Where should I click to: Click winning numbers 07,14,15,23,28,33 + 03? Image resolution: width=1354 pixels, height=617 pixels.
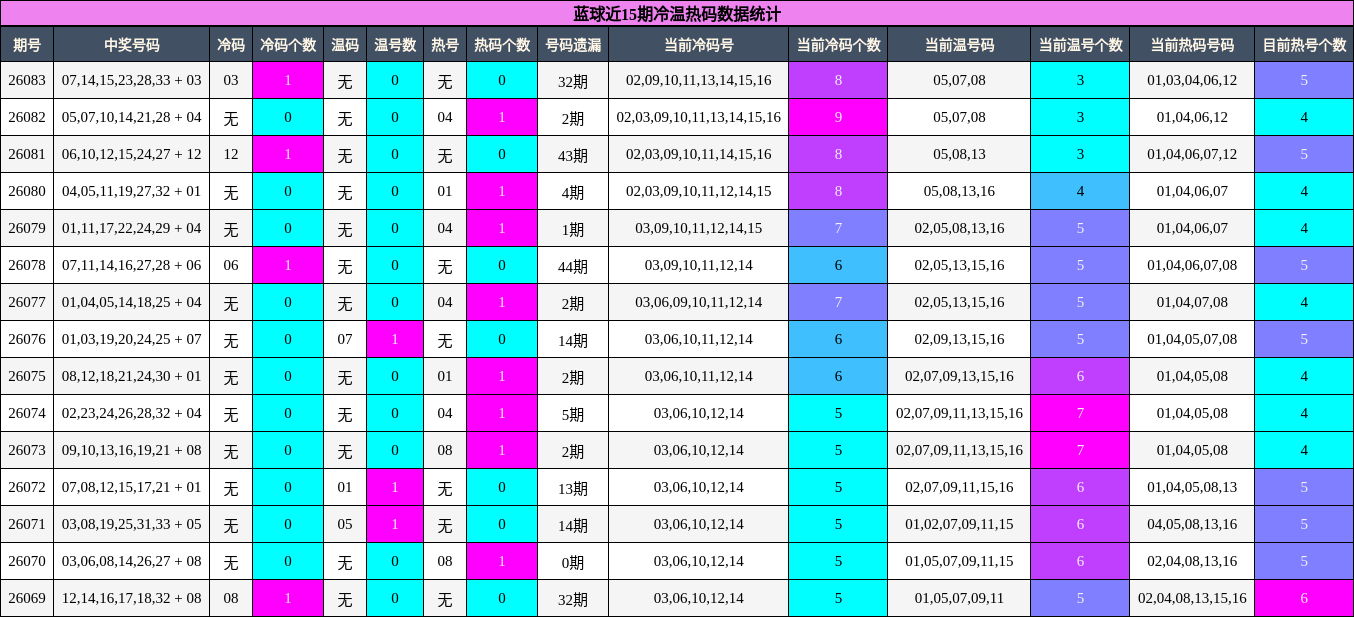coord(131,80)
